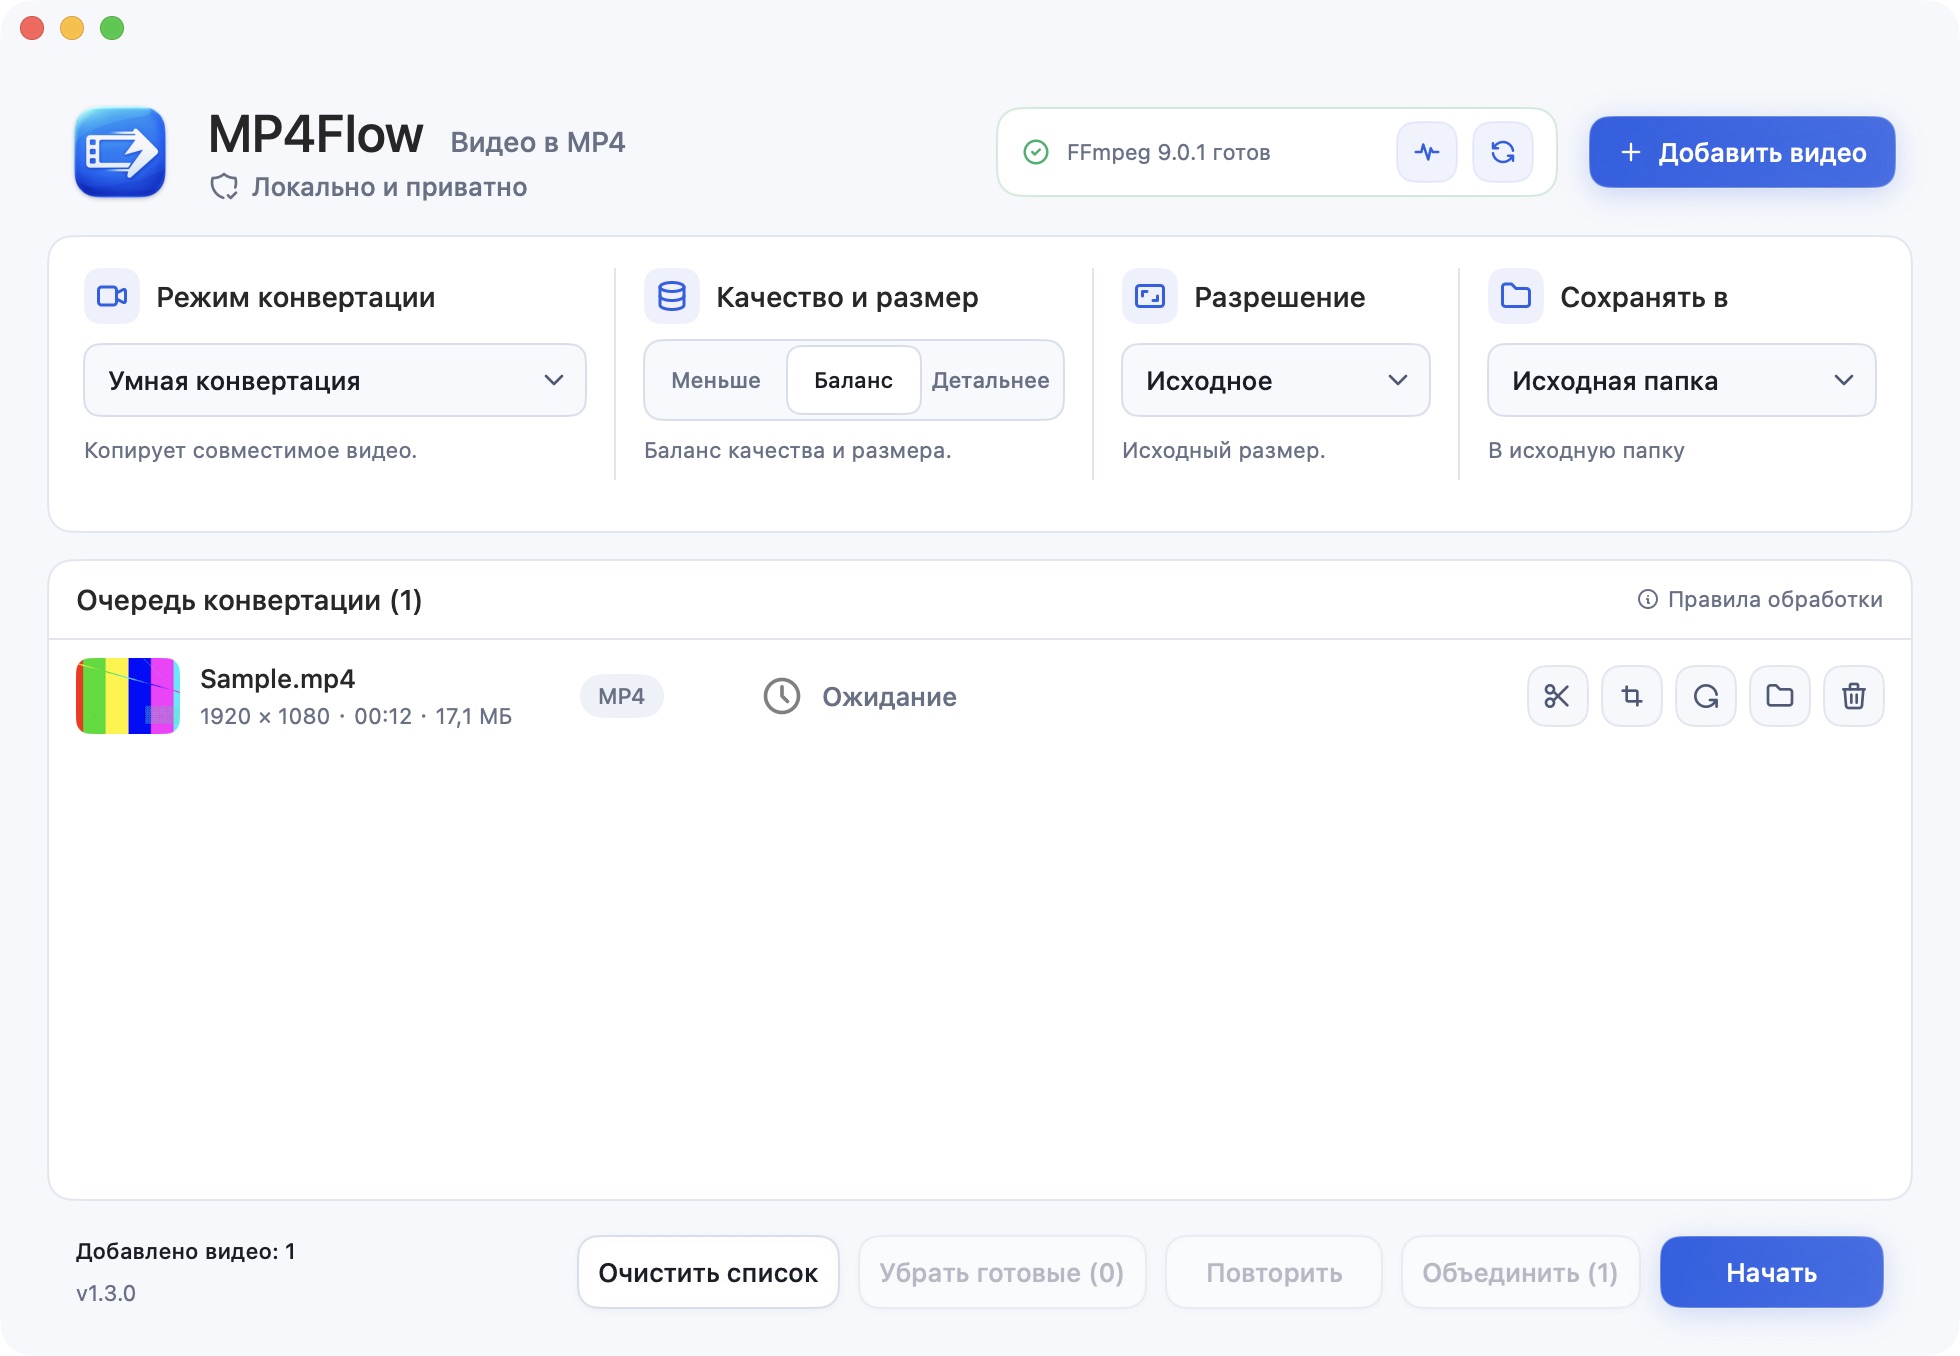Click the Очистить список button
This screenshot has width=1960, height=1356.
coord(708,1272)
